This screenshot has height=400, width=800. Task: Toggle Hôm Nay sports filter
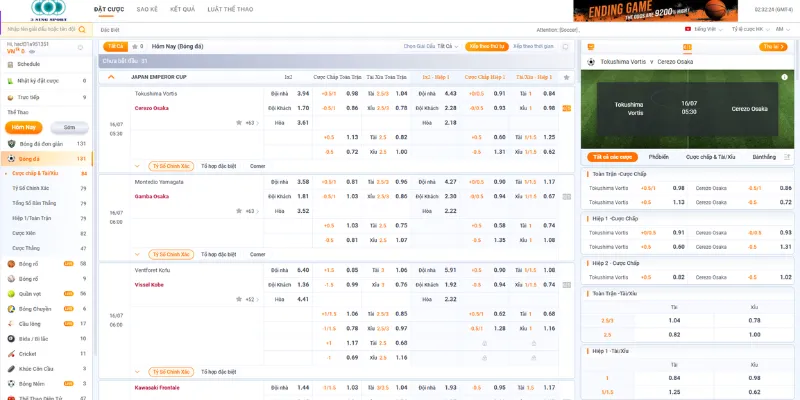coord(23,128)
